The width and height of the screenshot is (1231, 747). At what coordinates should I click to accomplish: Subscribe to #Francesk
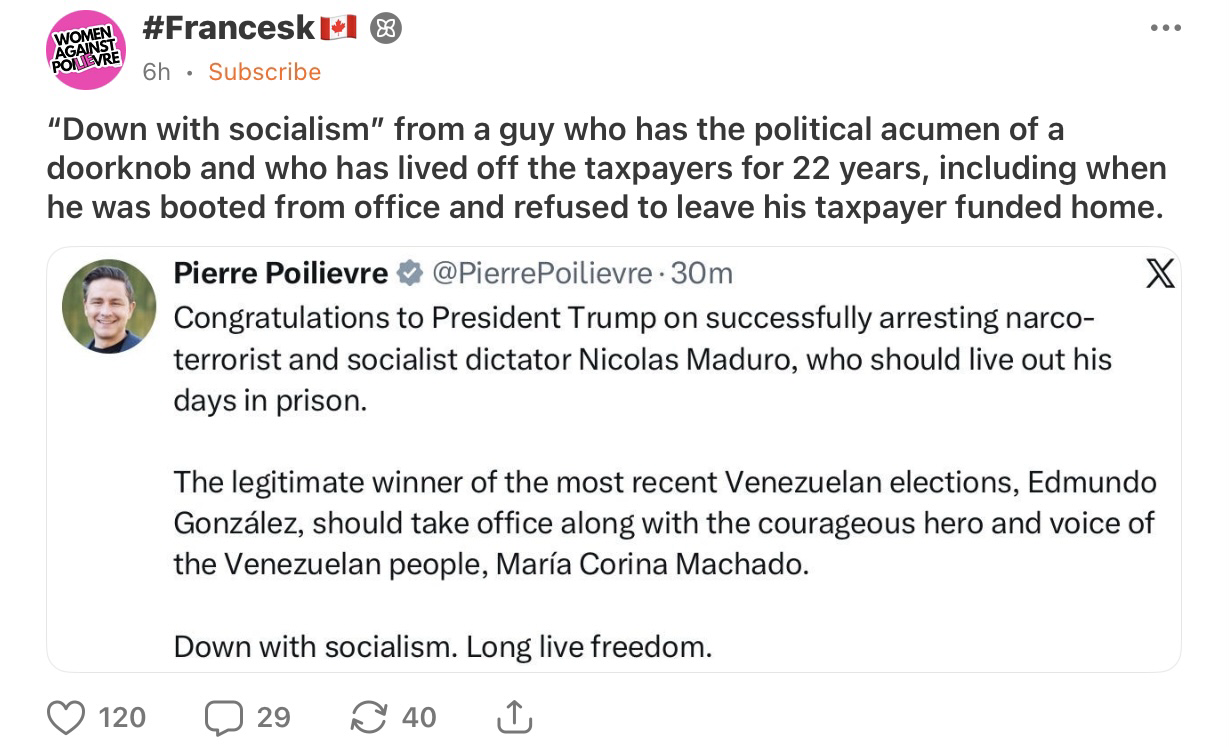(x=264, y=72)
